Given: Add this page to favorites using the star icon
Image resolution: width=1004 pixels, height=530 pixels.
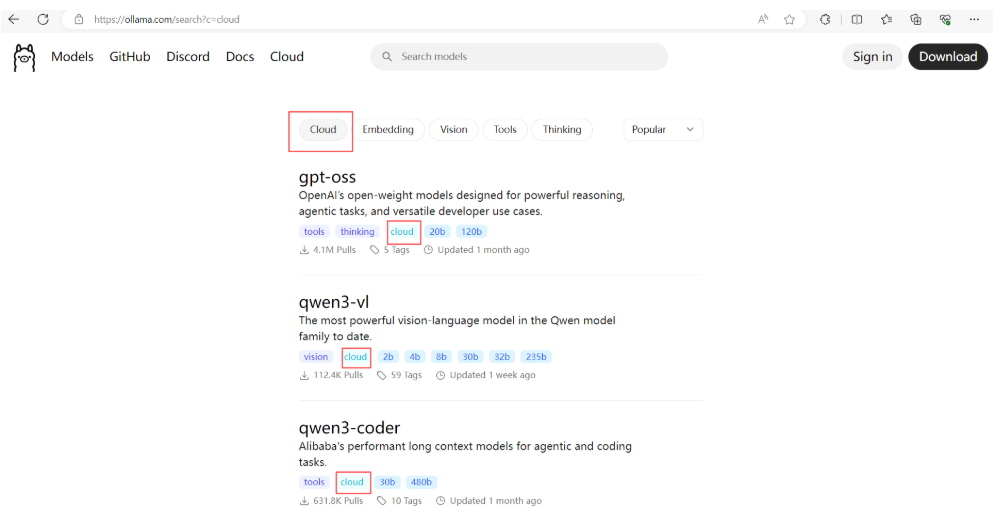Looking at the screenshot, I should pos(789,19).
